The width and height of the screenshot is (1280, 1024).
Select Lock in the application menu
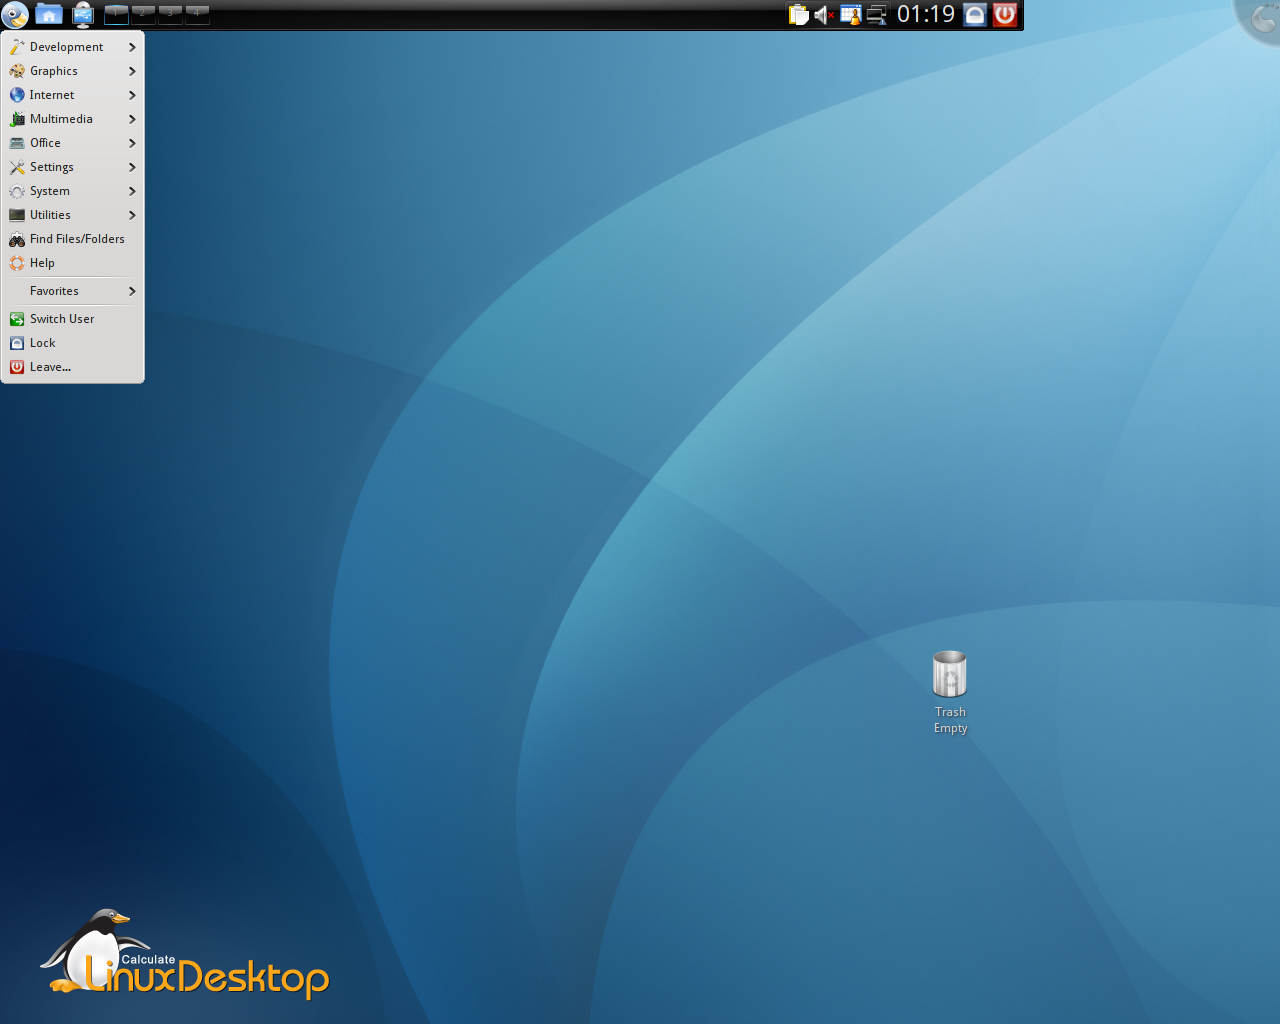pos(73,343)
